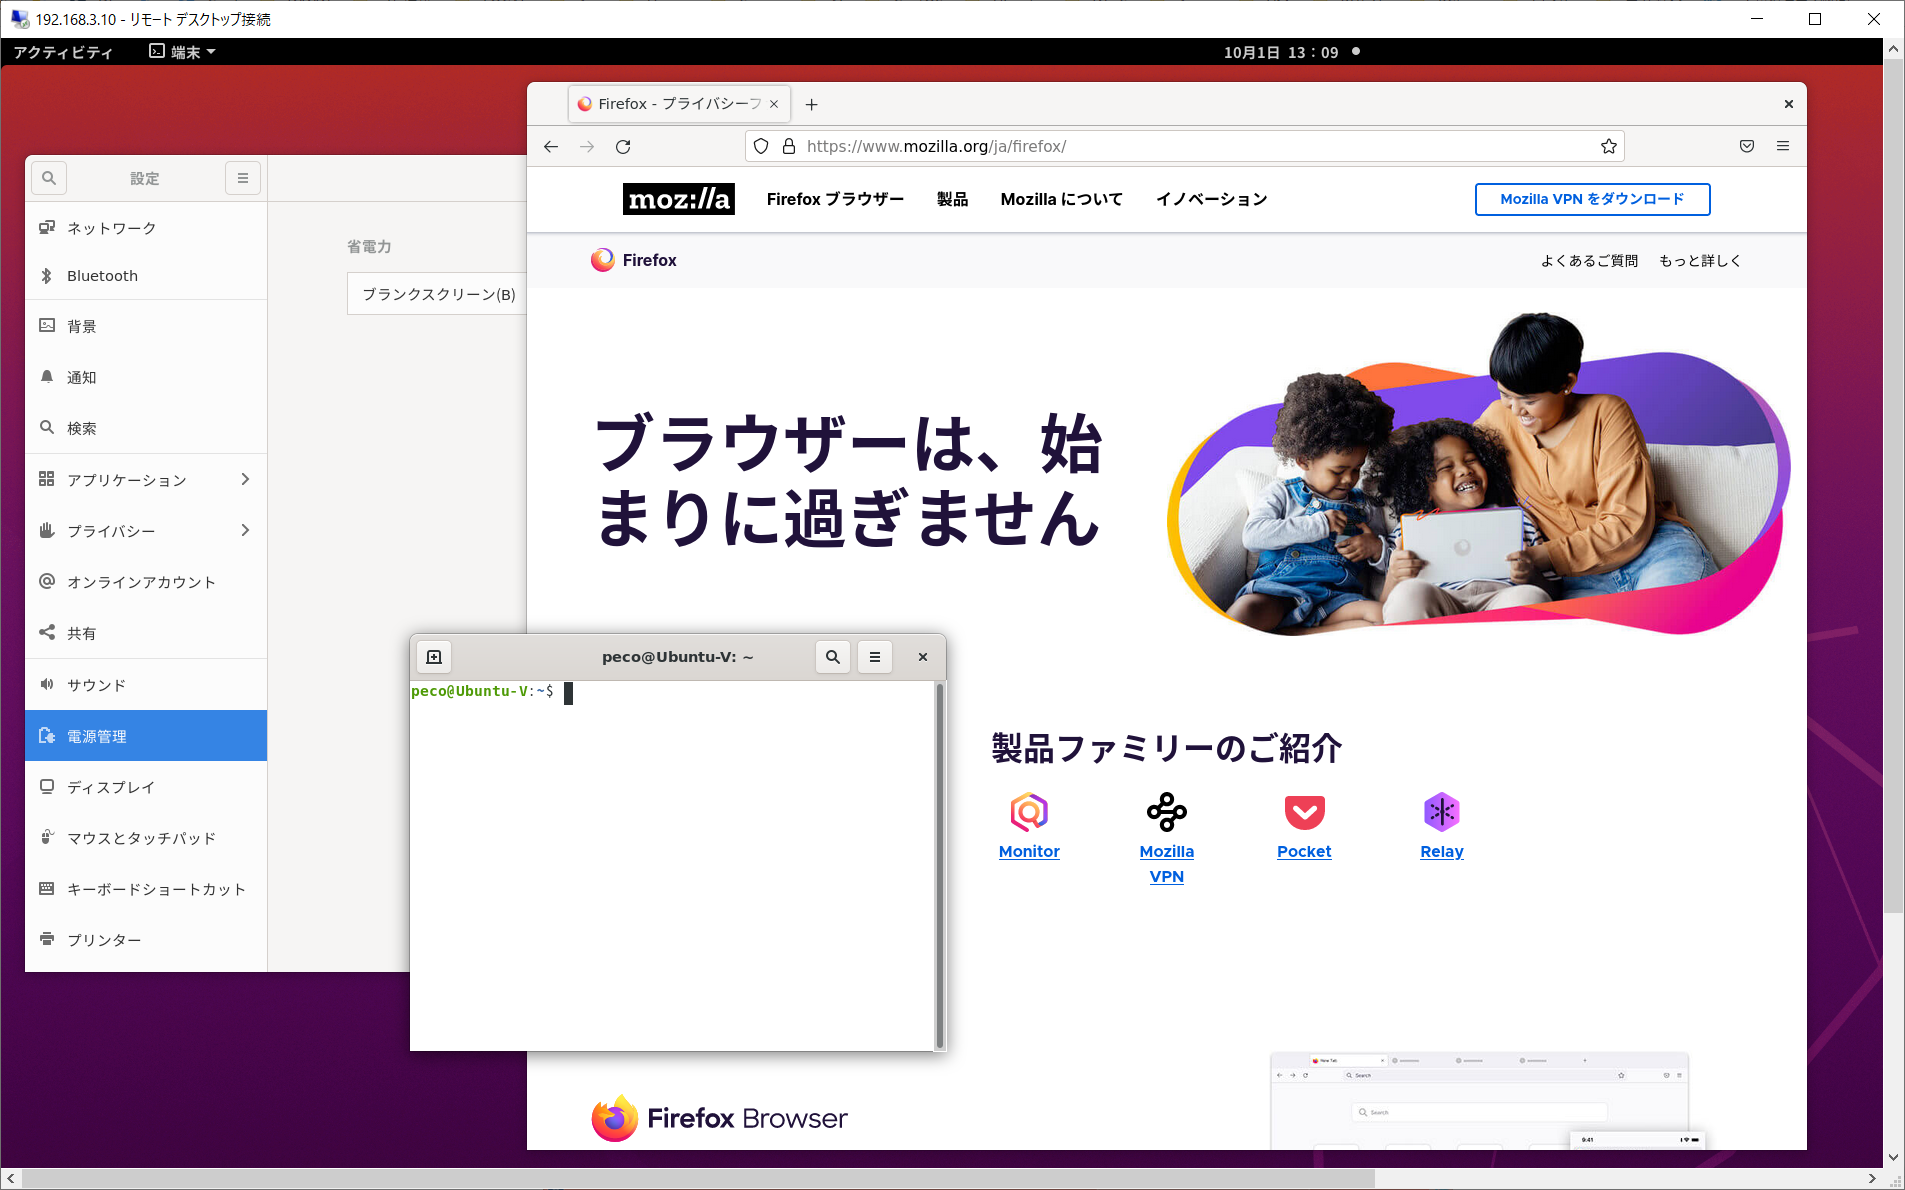Close the Firefox privacy tab
This screenshot has width=1905, height=1190.
774,104
